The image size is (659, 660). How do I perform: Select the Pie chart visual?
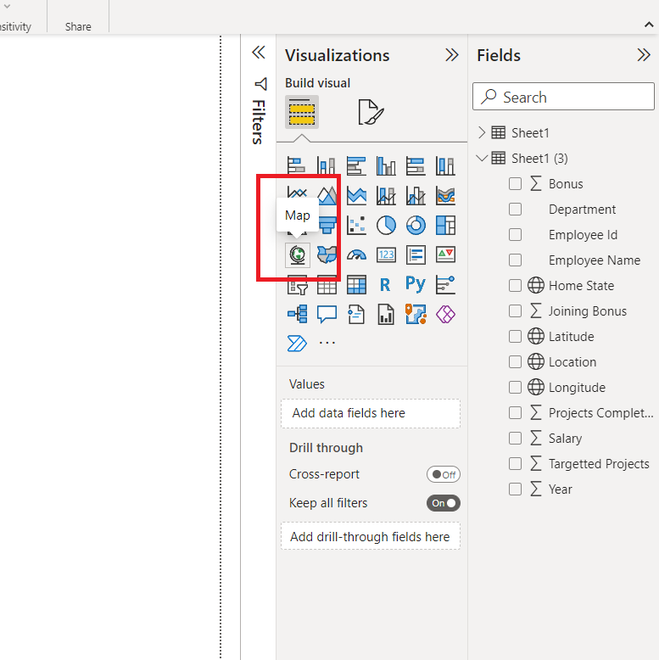click(x=386, y=225)
